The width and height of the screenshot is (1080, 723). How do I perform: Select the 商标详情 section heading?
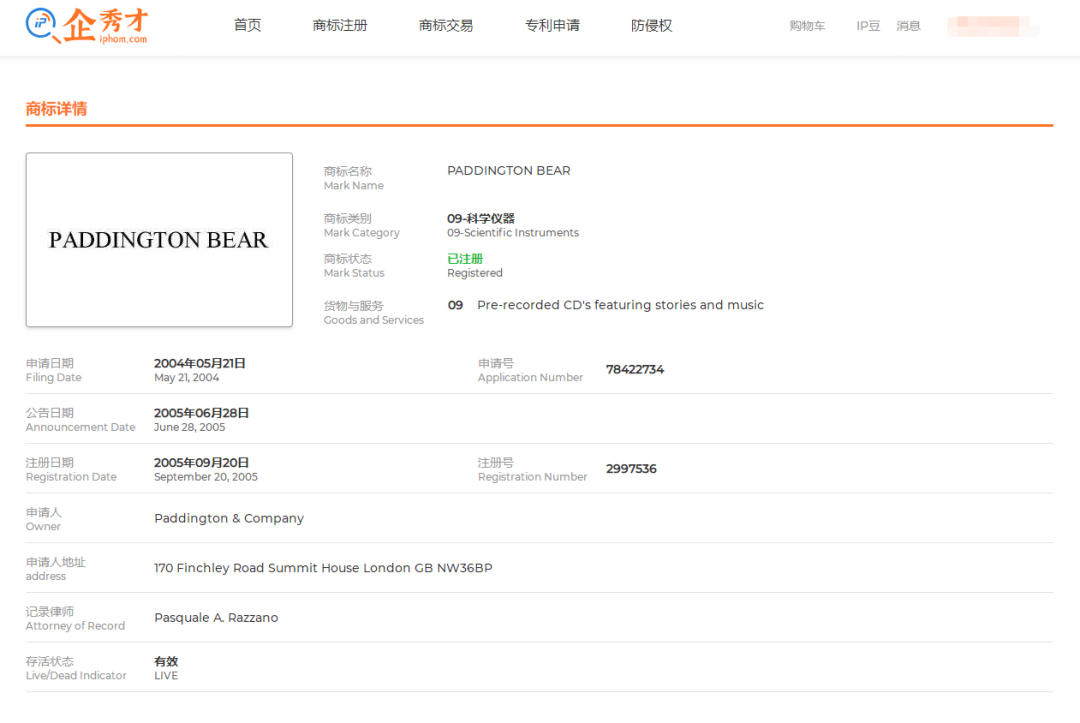56,109
